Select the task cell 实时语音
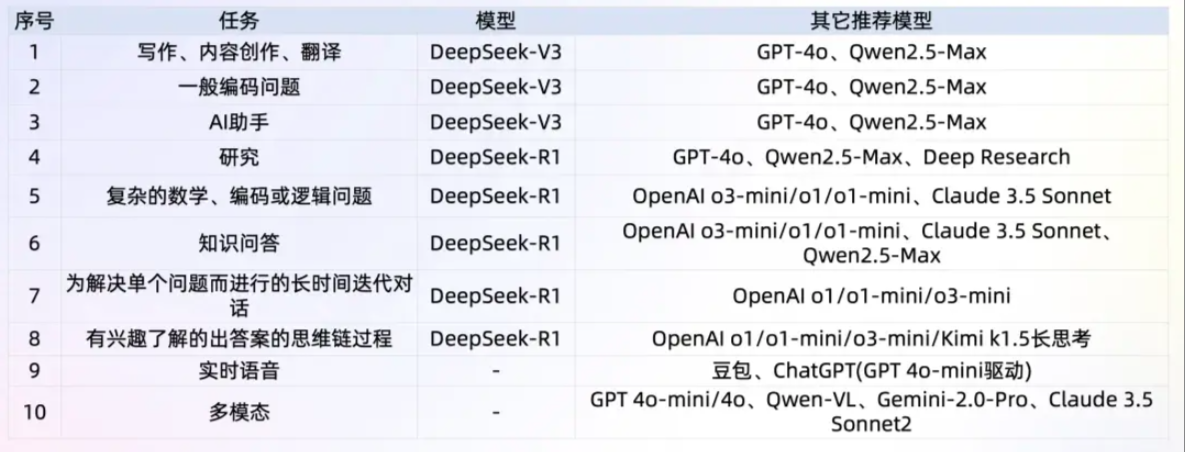Image resolution: width=1185 pixels, height=452 pixels. 240,371
